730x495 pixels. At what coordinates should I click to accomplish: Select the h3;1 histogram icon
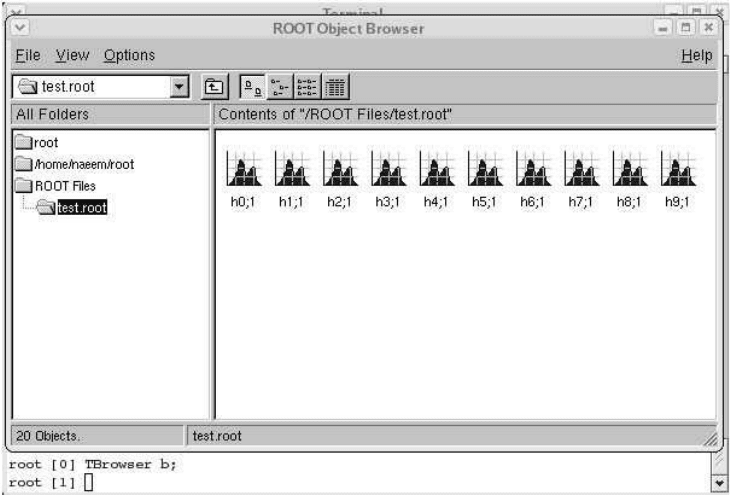(x=386, y=169)
